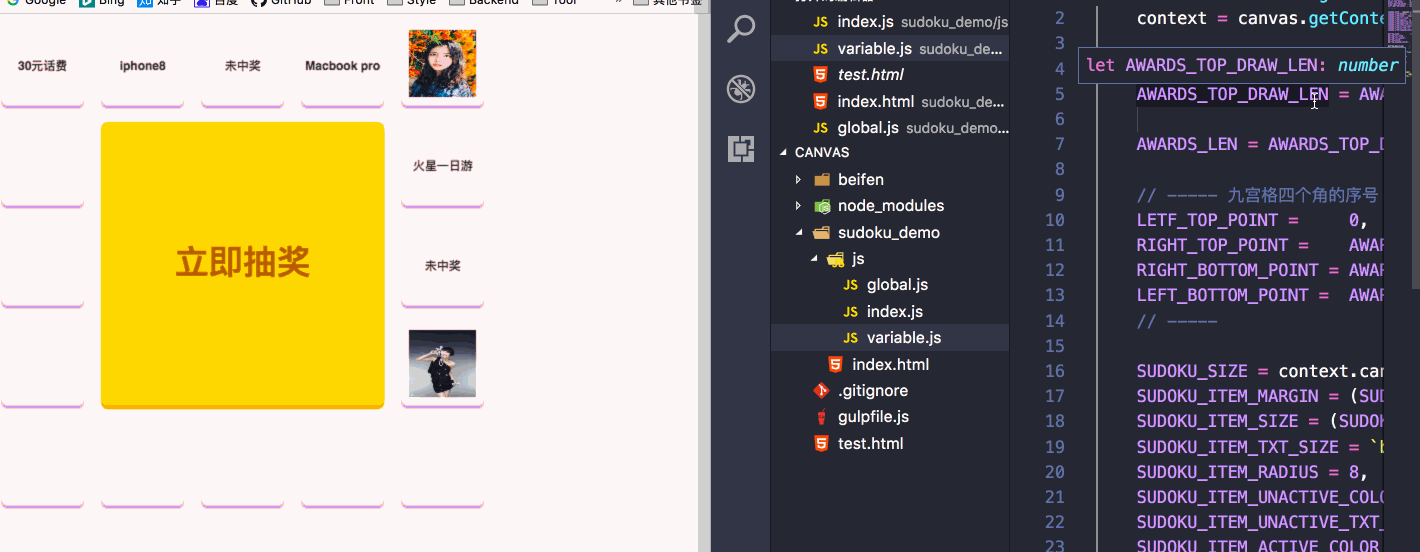Open the .gitignore file

click(890, 390)
